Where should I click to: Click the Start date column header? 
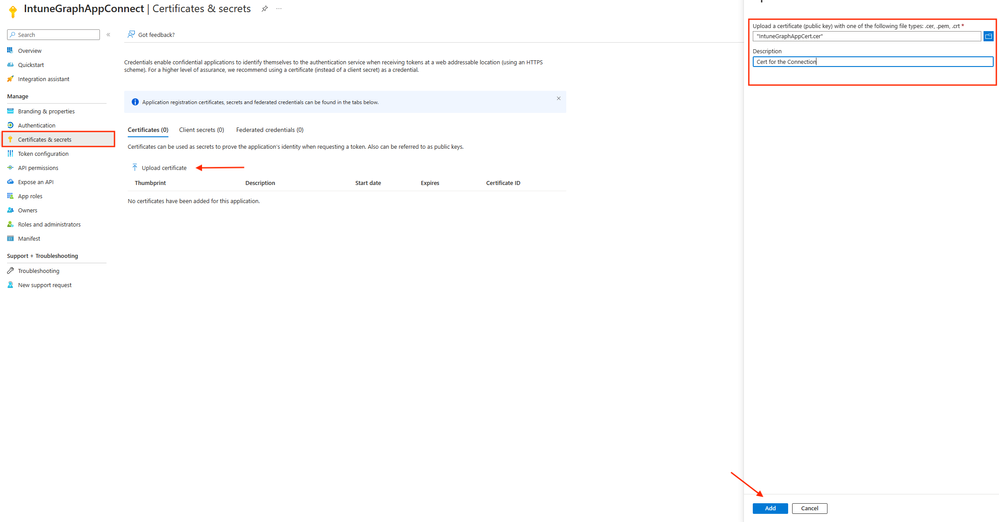(x=368, y=183)
